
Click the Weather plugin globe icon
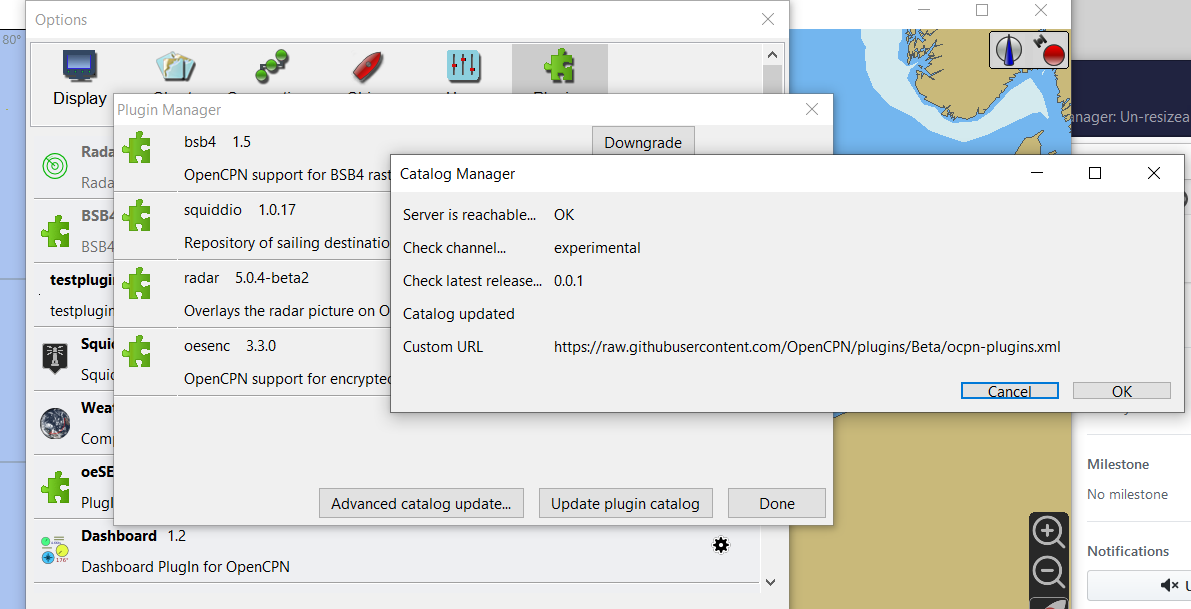pos(55,423)
